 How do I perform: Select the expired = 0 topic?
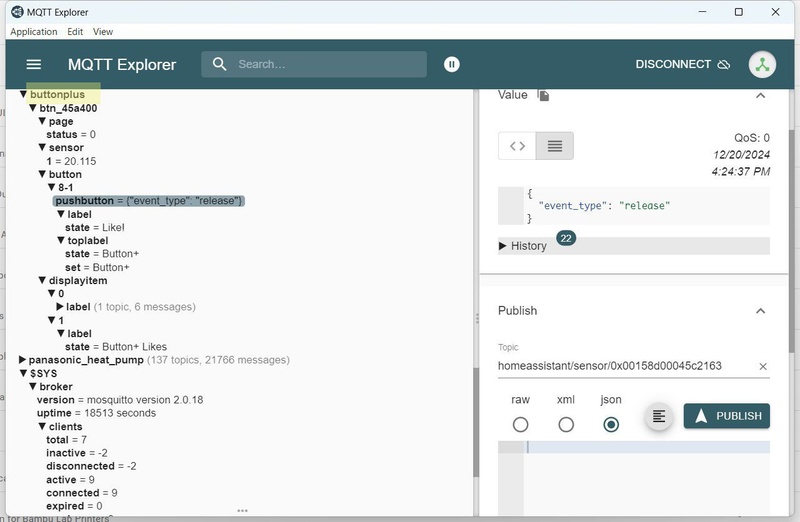pos(74,506)
